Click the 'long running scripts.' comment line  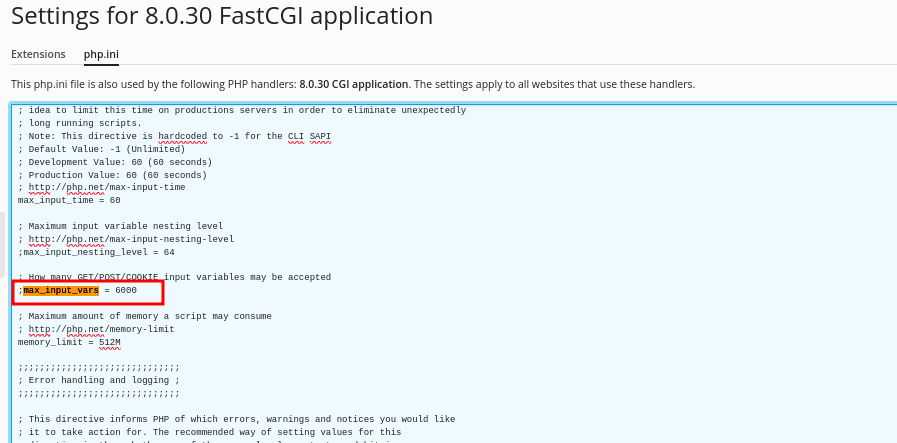(80, 123)
